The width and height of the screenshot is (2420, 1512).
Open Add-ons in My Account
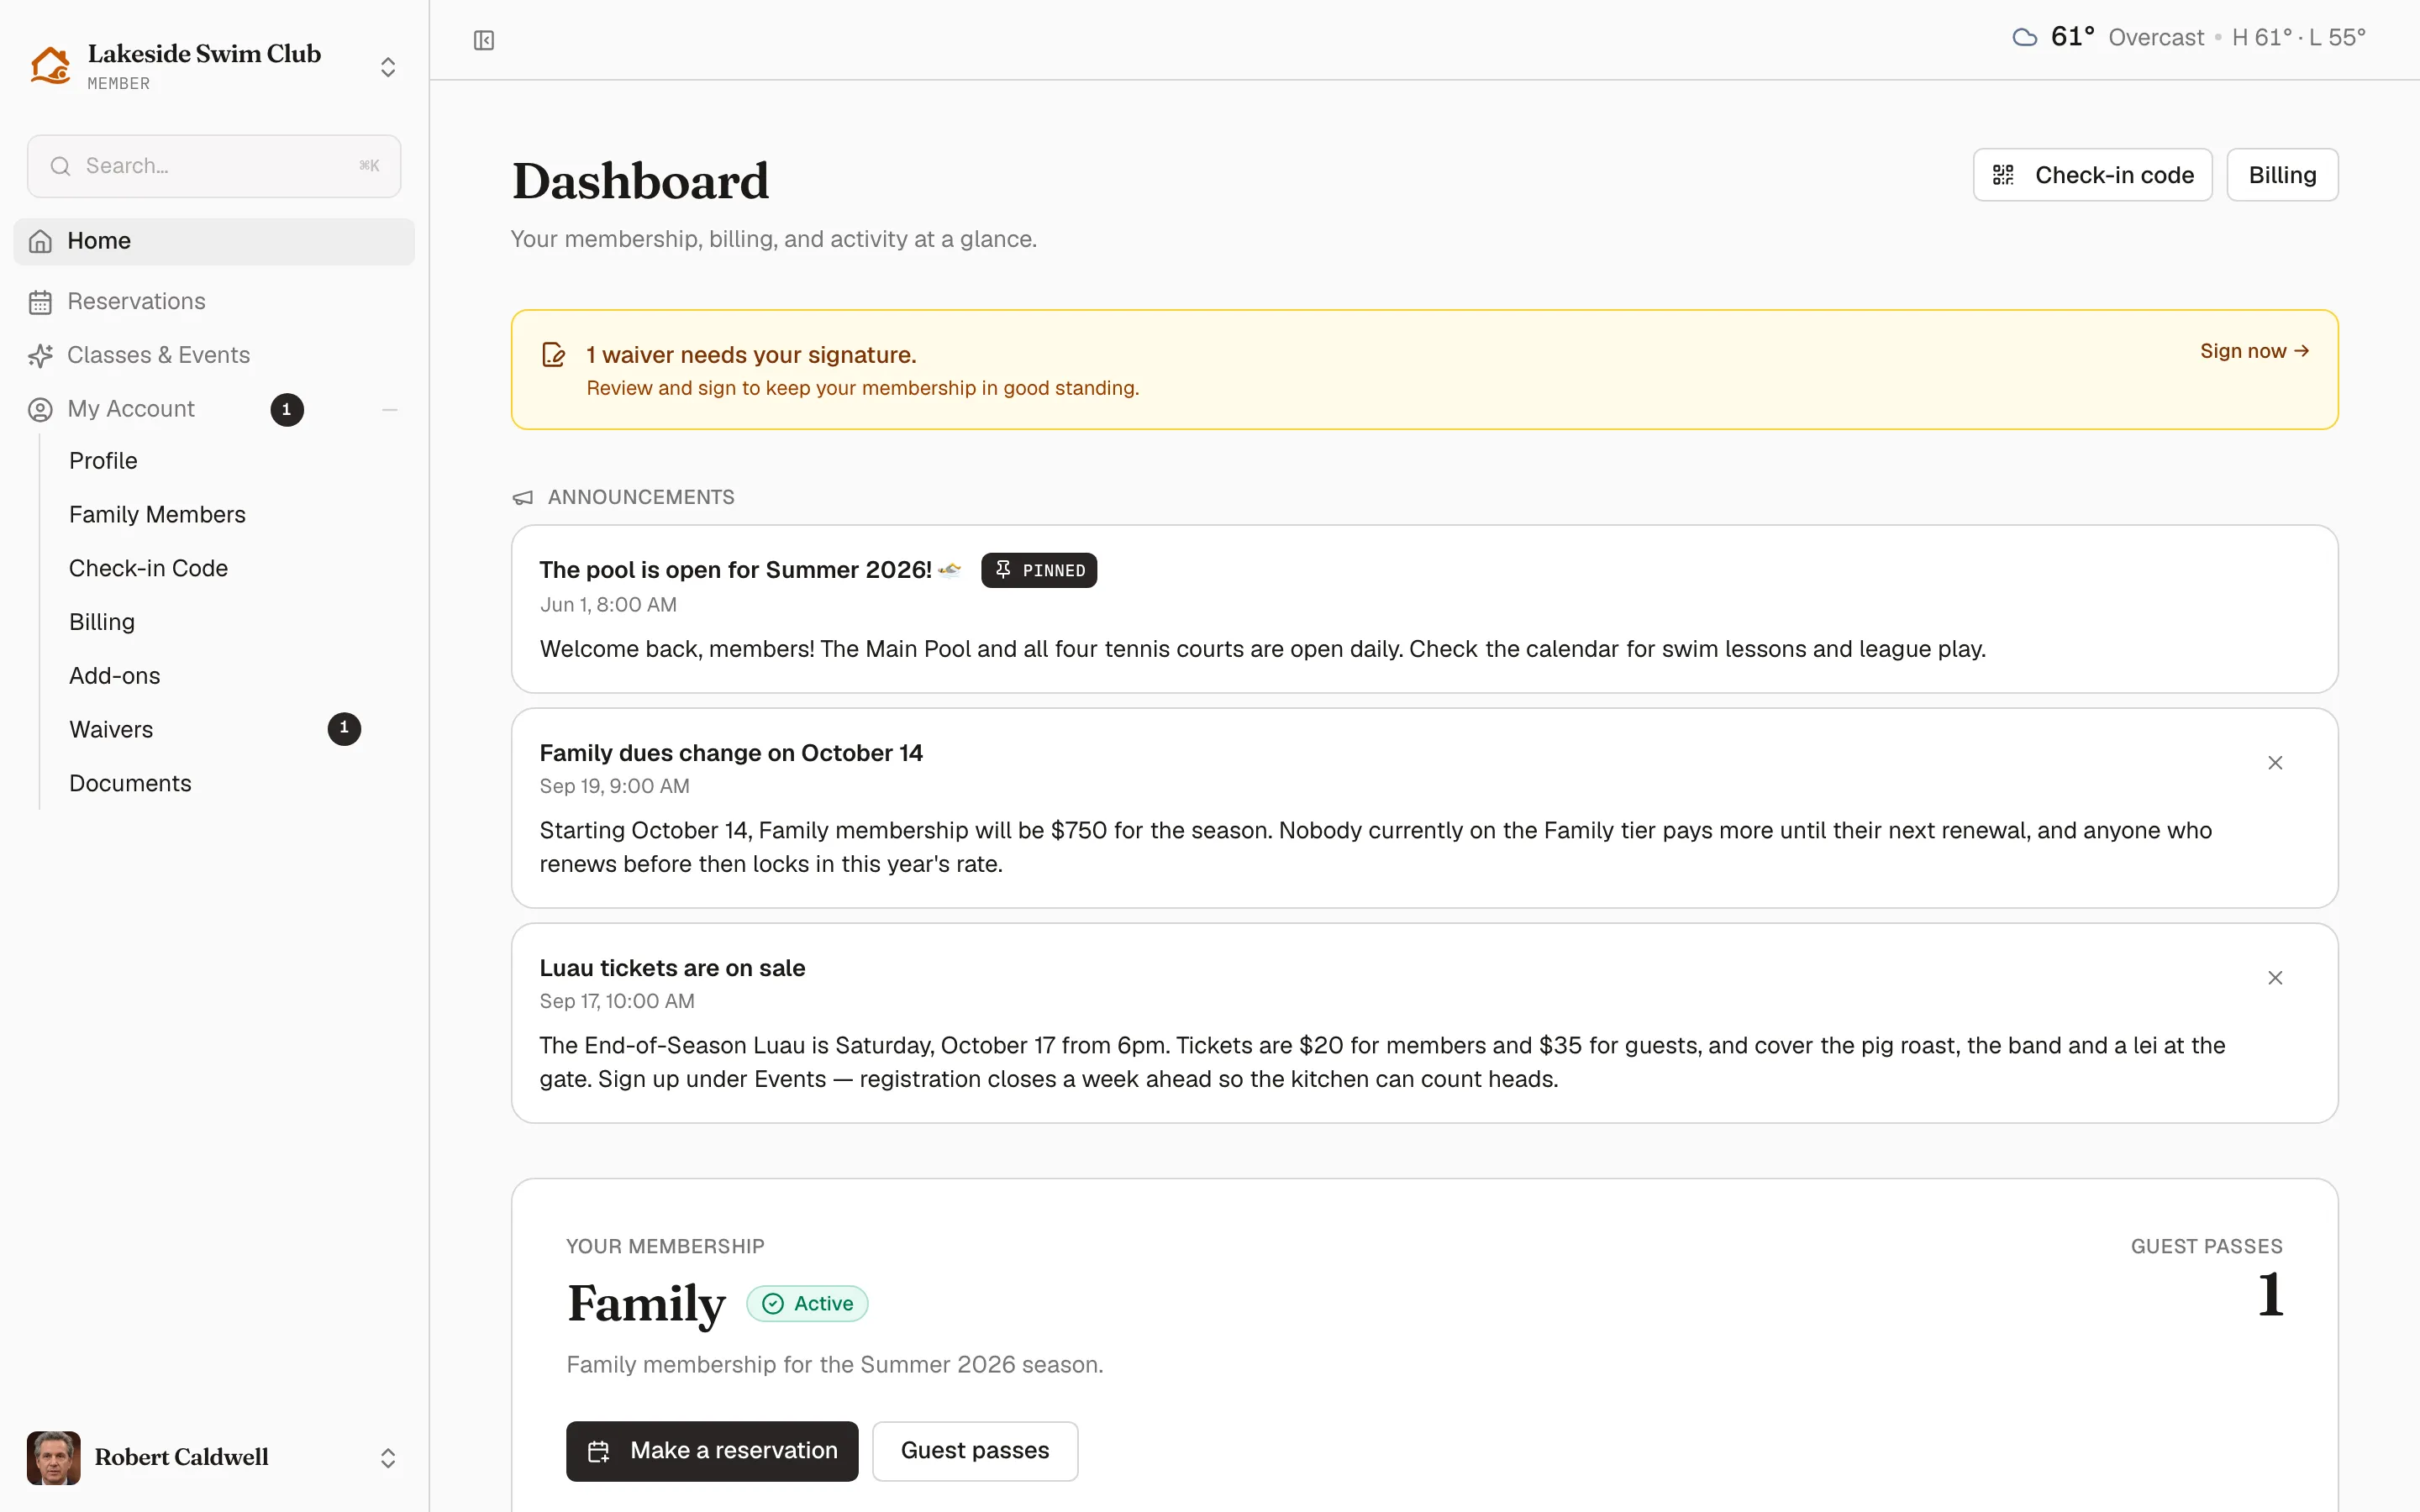coord(114,676)
